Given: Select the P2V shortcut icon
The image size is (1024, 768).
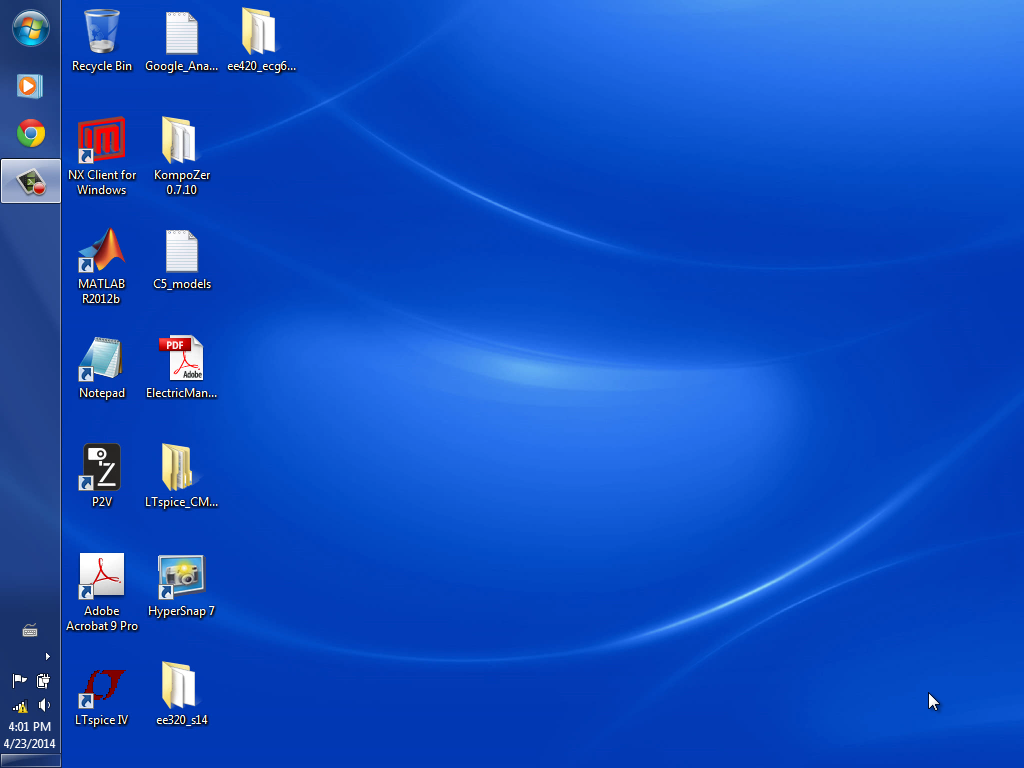Looking at the screenshot, I should 102,477.
